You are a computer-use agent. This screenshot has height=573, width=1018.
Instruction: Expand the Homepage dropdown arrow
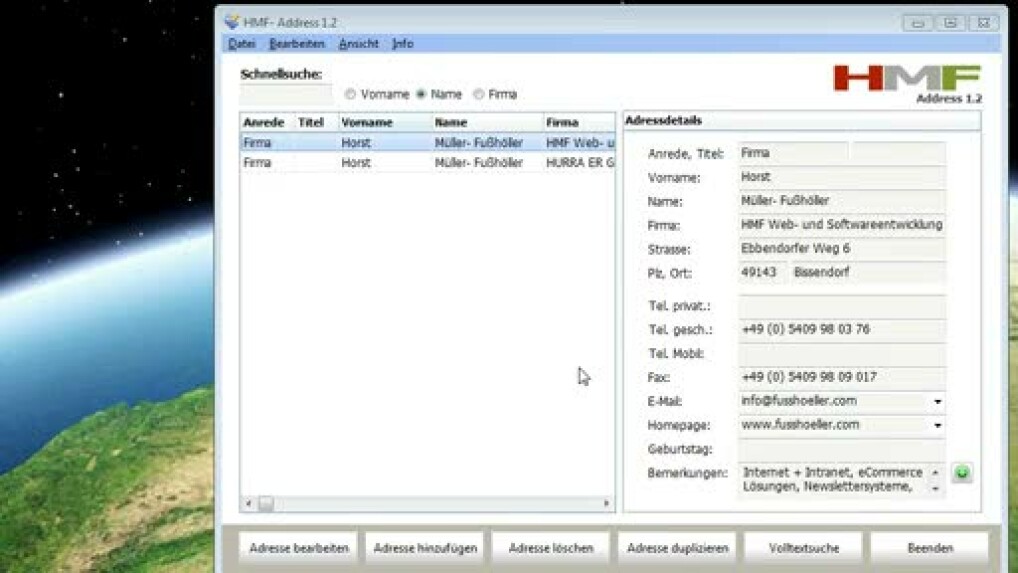pyautogui.click(x=938, y=426)
